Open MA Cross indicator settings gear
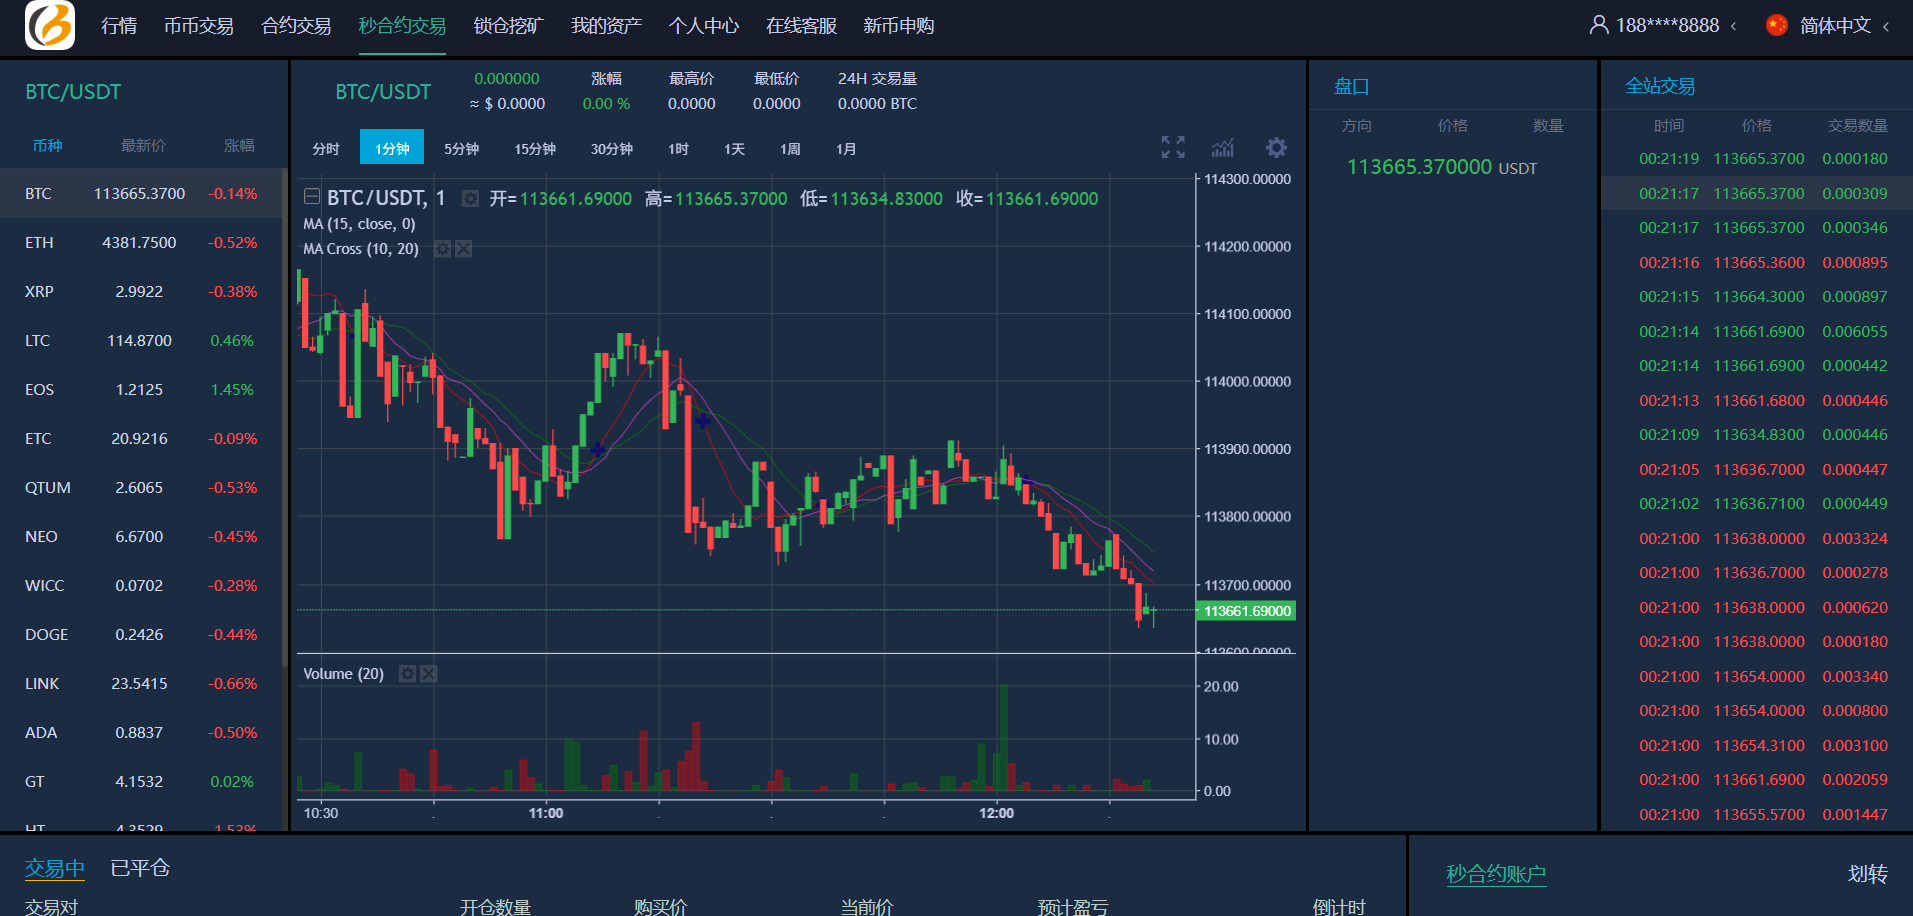1913x916 pixels. 442,249
